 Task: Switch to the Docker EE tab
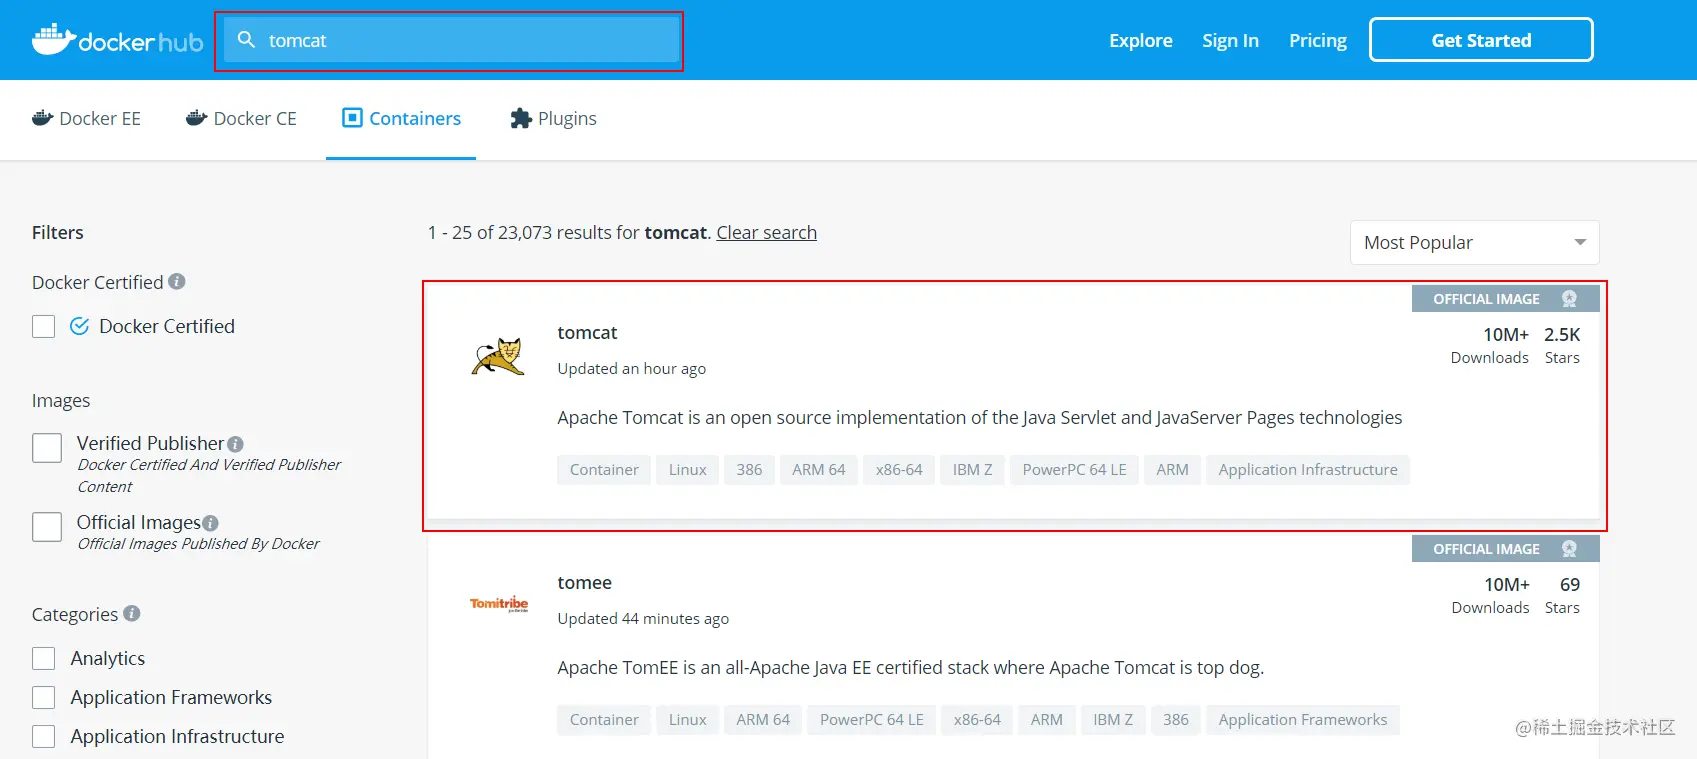[x=86, y=118]
